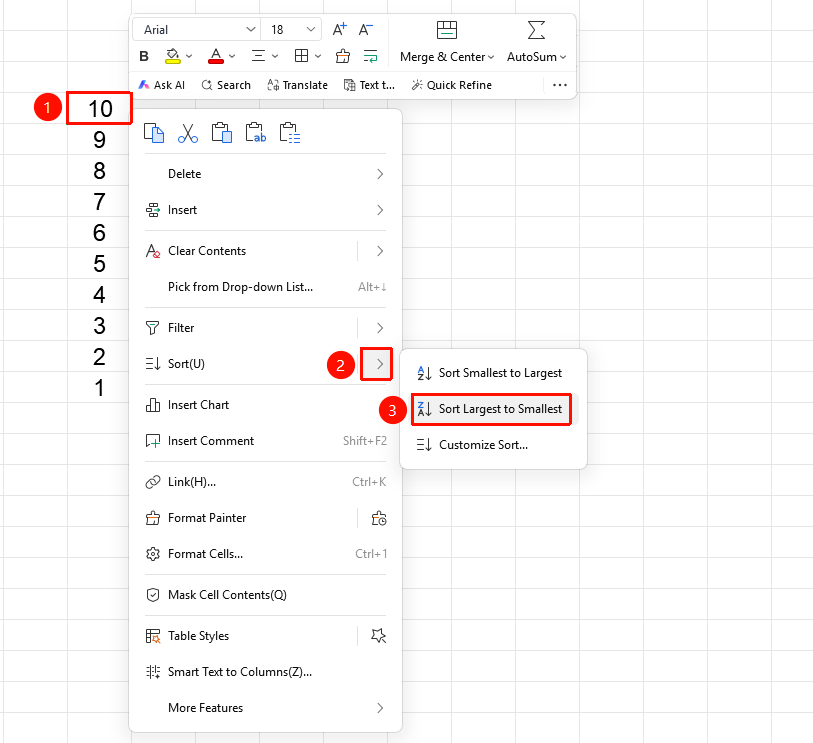Click the timed Format Painter icon at row end
813x743 pixels.
tap(379, 518)
